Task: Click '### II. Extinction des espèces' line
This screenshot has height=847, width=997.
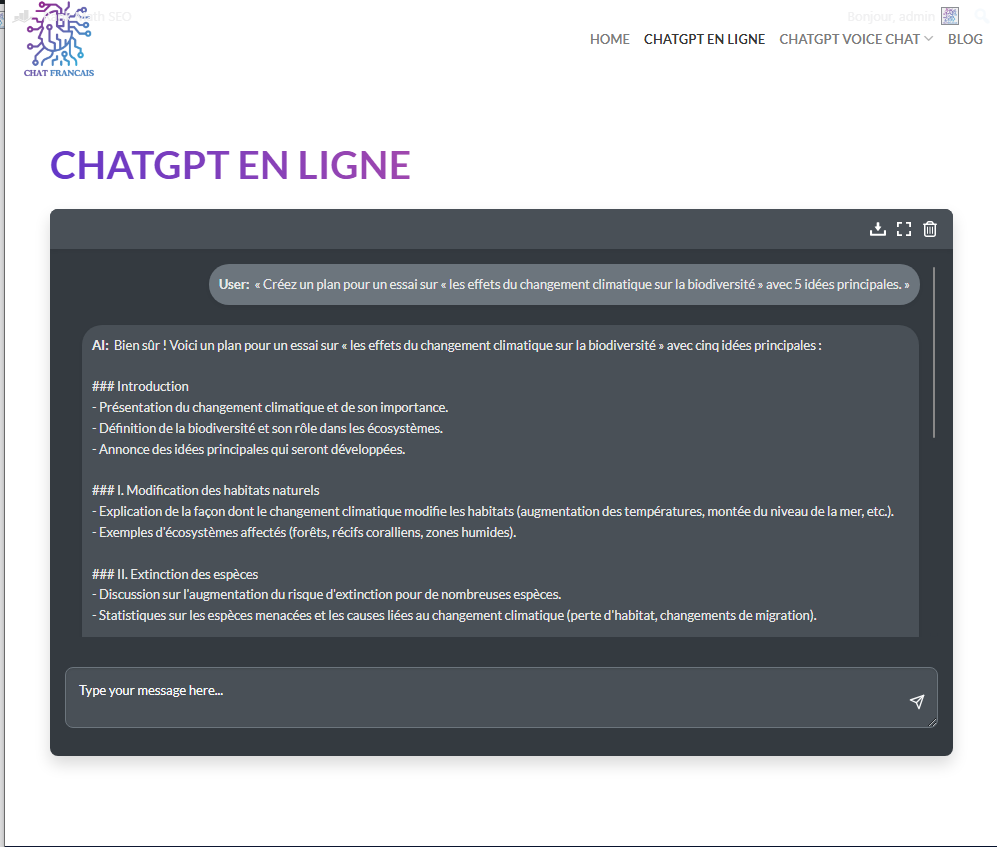Action: [x=175, y=574]
